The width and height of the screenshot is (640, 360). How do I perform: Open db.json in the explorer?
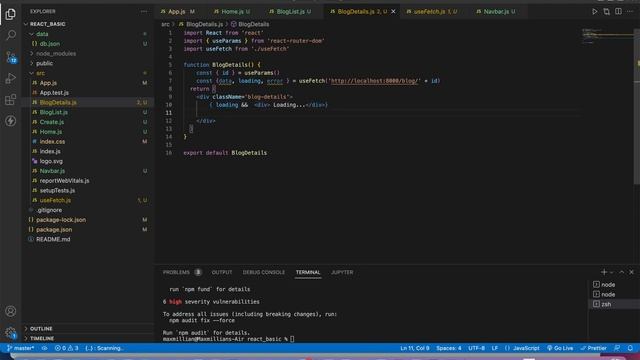[88, 44]
